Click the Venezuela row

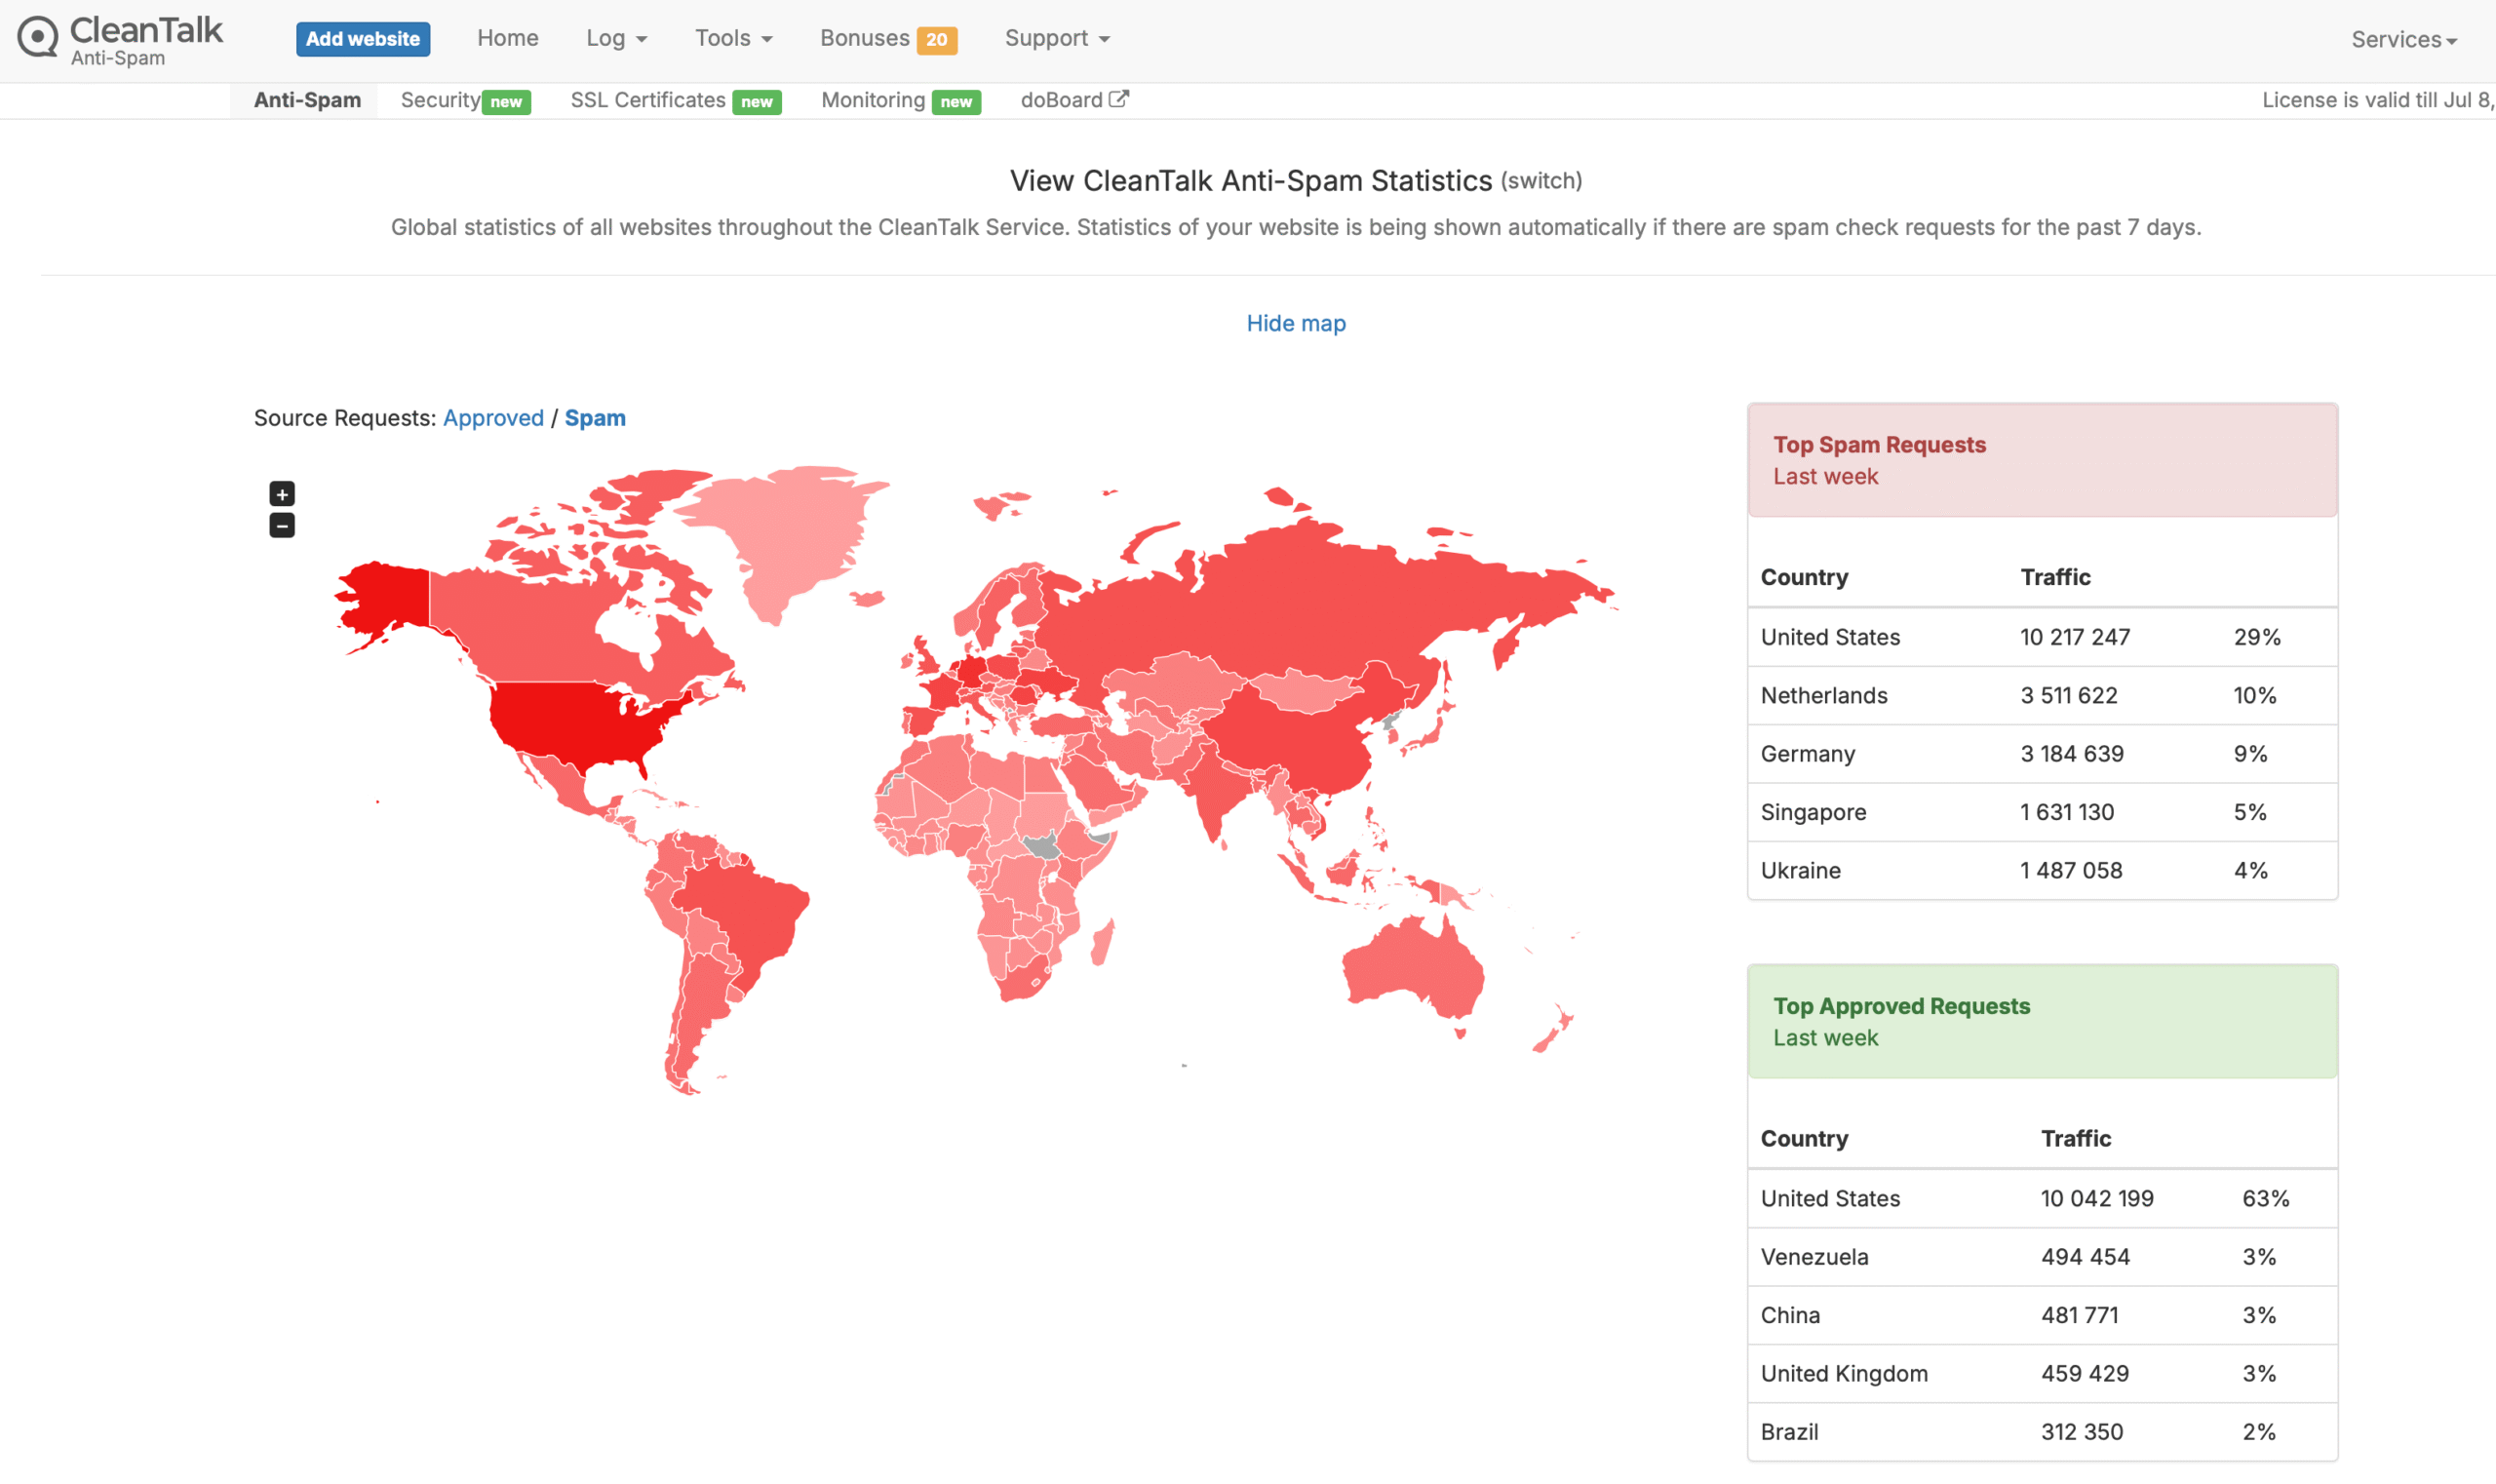(2042, 1257)
